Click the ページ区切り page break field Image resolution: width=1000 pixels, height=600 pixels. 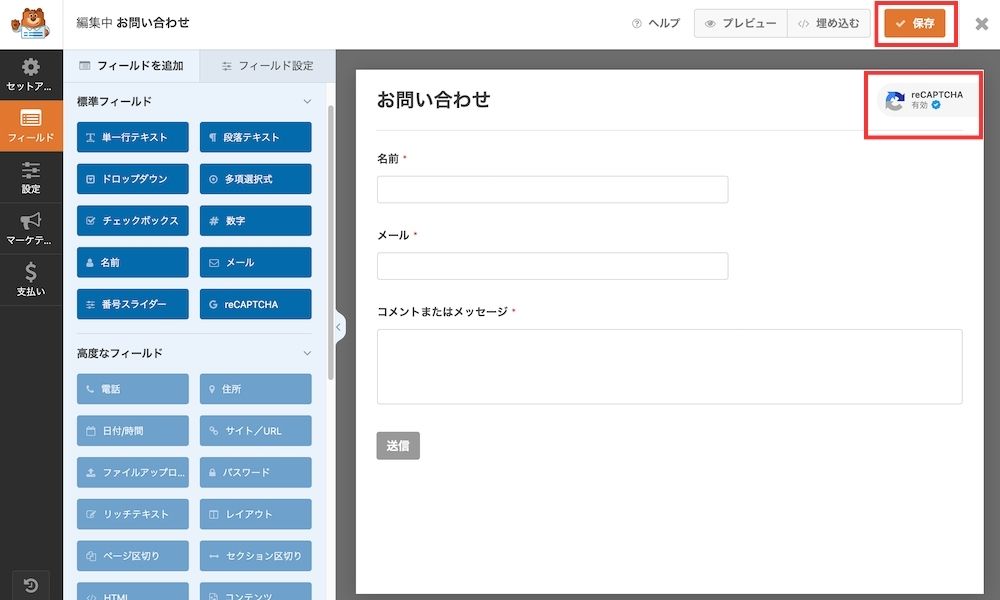(133, 556)
